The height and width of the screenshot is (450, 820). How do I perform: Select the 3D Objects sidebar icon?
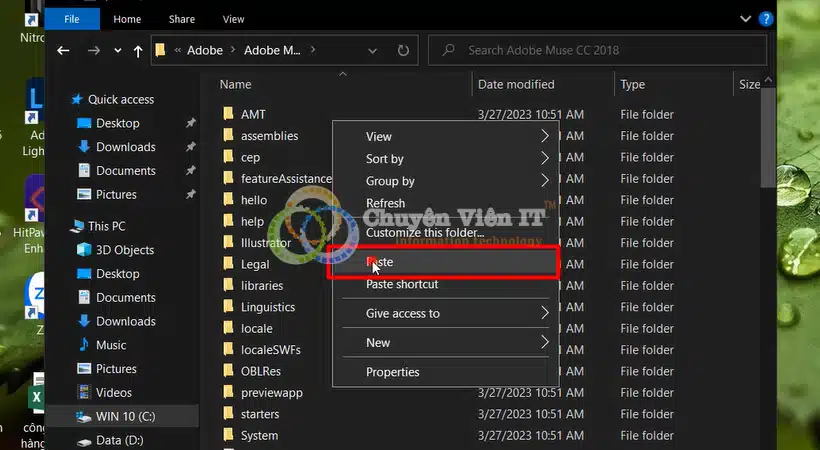[83, 250]
